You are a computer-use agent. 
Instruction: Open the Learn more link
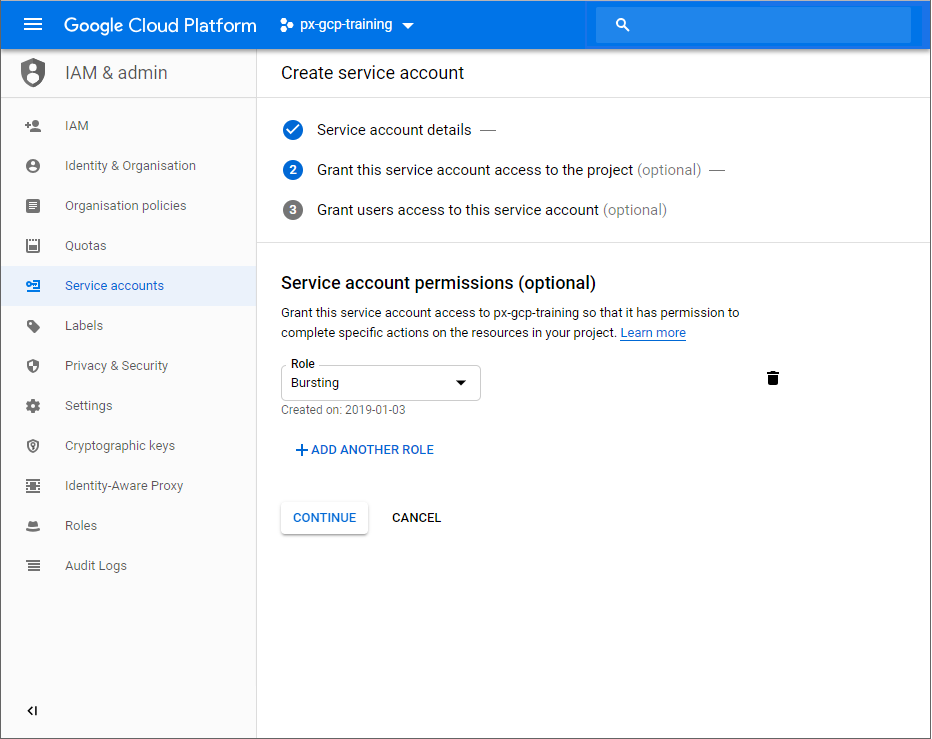(x=652, y=333)
